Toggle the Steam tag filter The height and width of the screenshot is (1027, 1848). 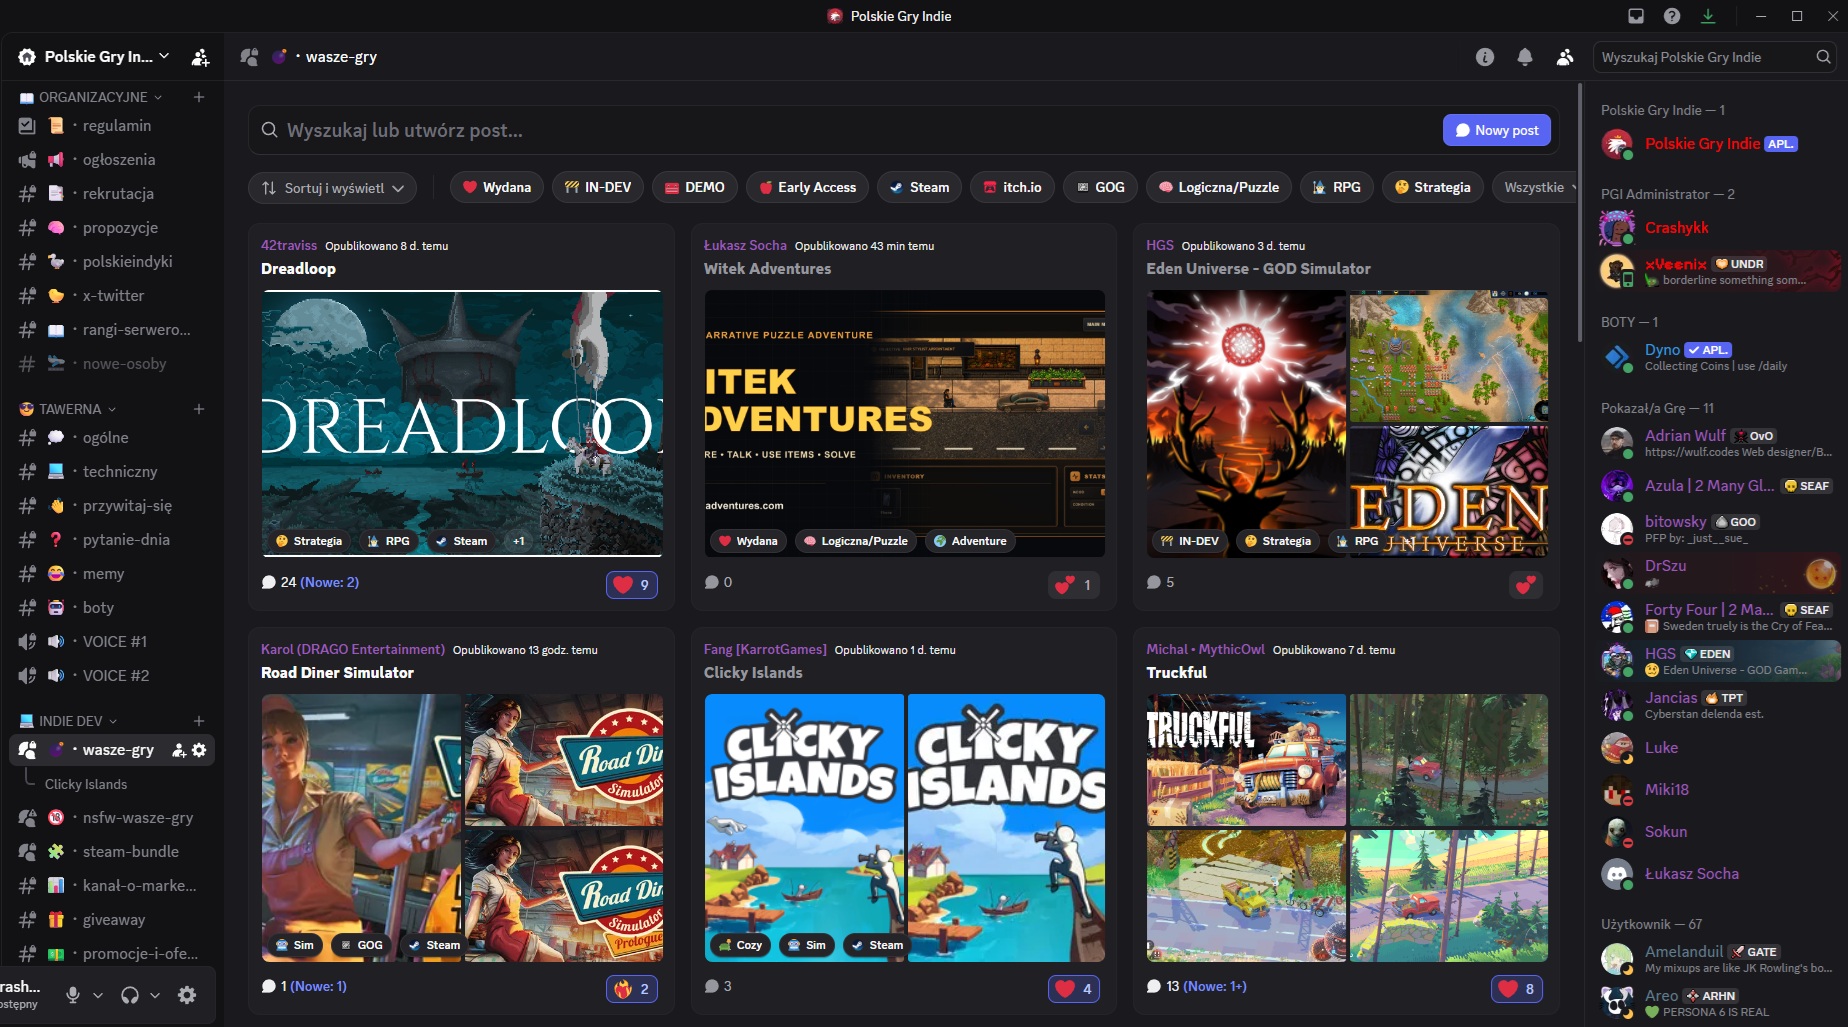[x=919, y=187]
